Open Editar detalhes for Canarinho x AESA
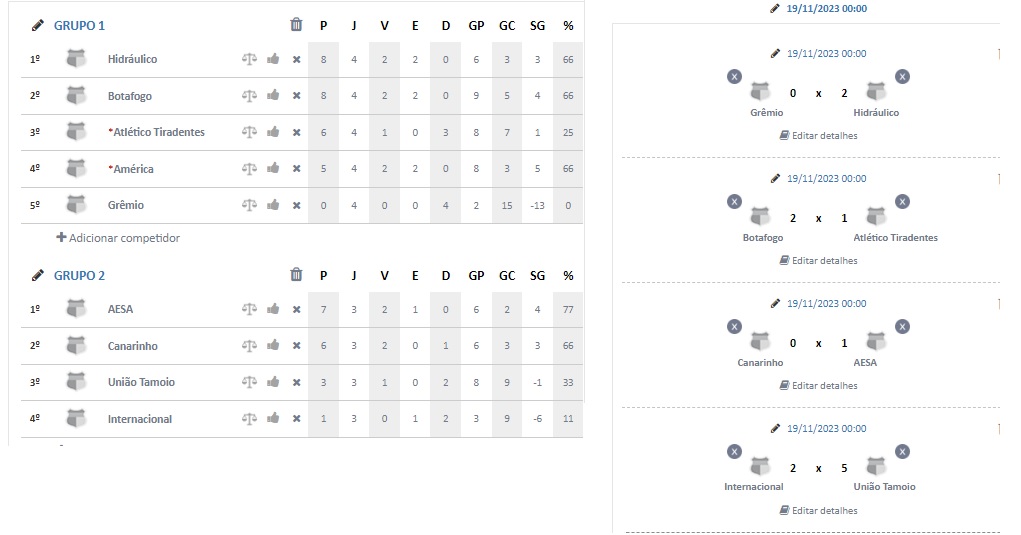This screenshot has width=1021, height=535. point(818,385)
